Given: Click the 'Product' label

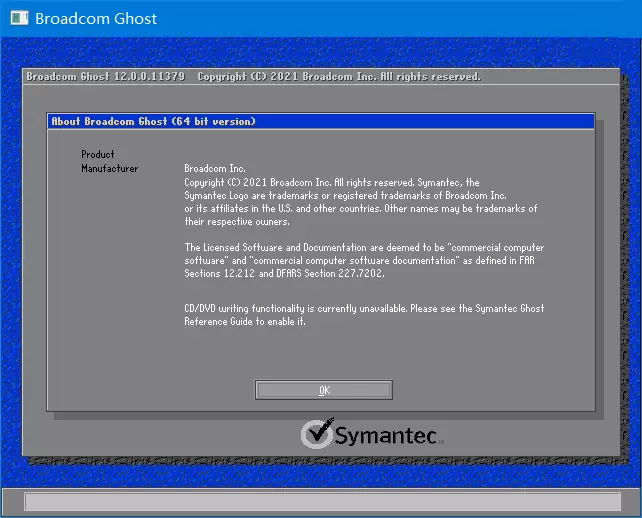Looking at the screenshot, I should click(97, 154).
